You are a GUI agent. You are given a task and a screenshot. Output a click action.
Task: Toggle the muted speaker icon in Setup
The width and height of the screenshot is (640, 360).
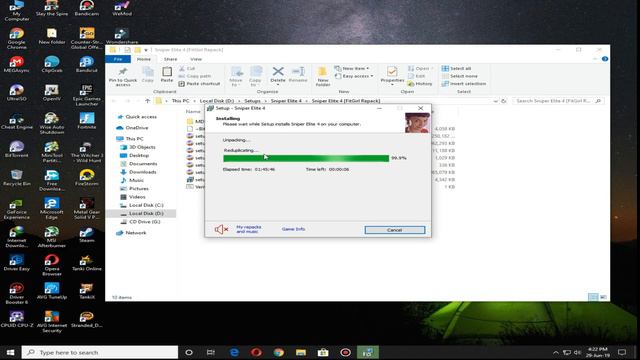pyautogui.click(x=221, y=229)
